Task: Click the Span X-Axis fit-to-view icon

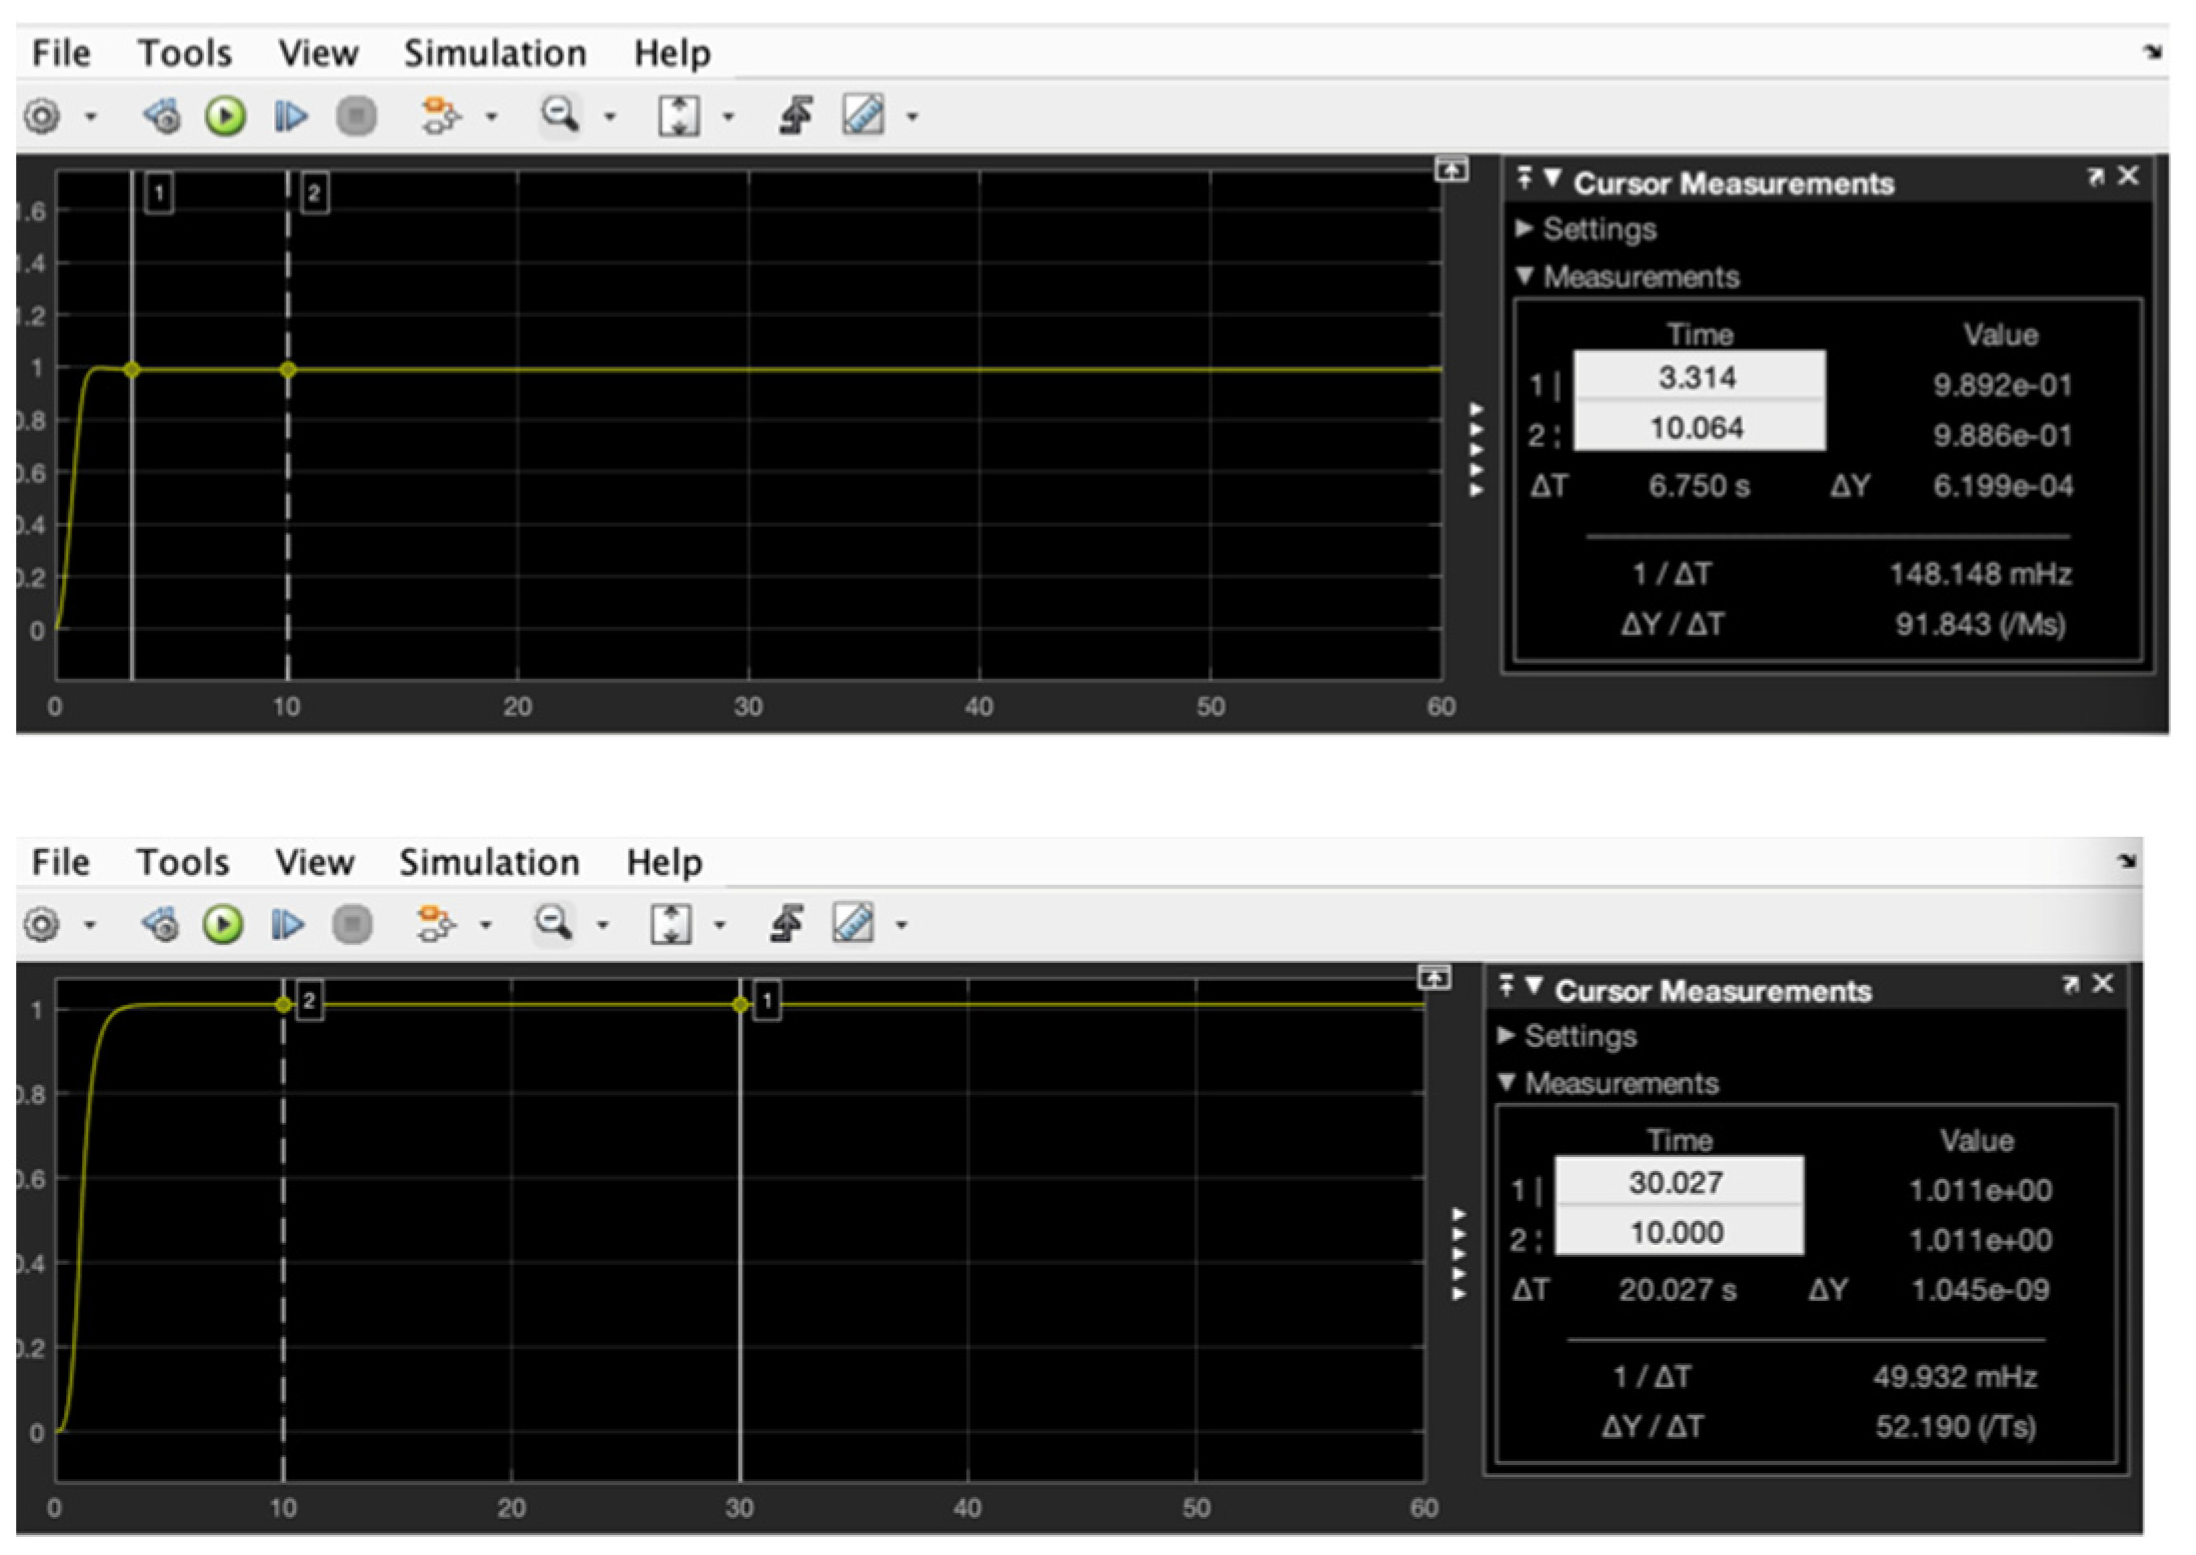Action: tap(678, 116)
